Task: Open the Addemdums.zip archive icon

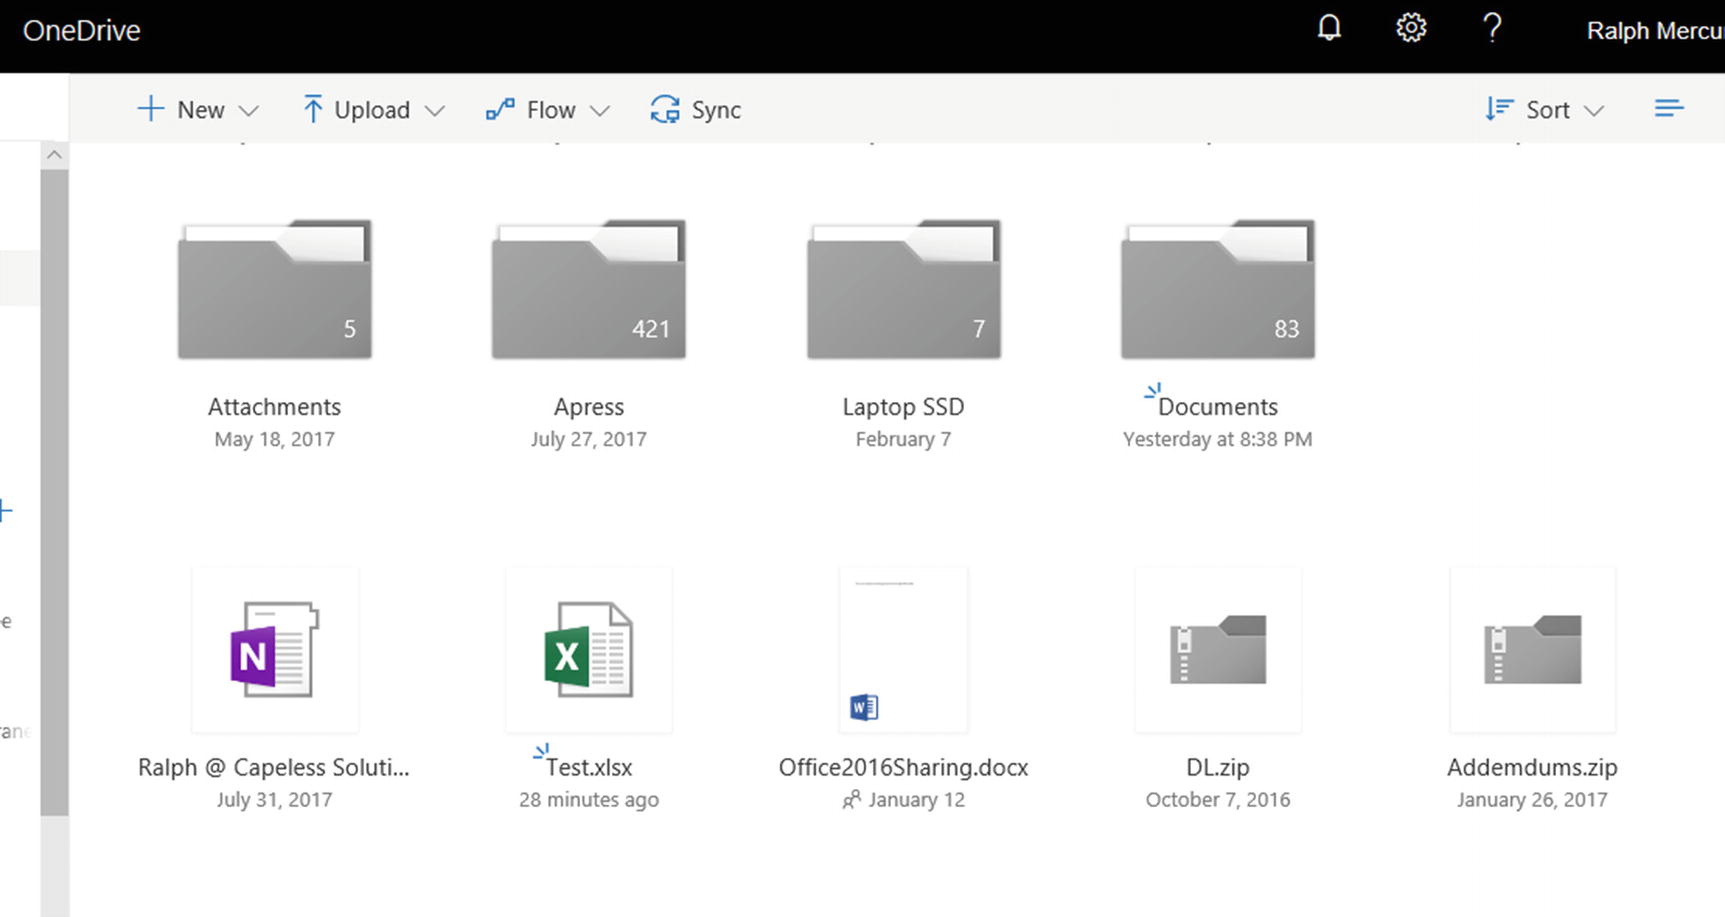Action: [x=1532, y=650]
